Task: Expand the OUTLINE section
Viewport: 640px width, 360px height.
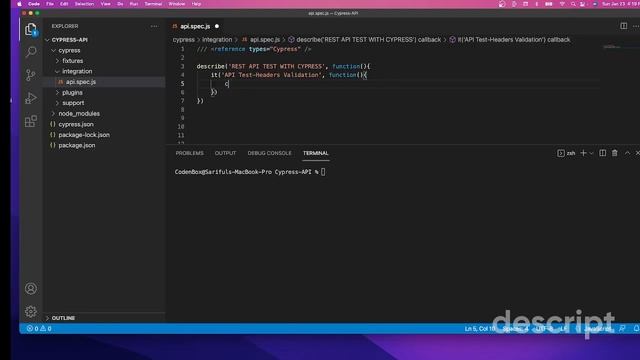Action: click(63, 318)
